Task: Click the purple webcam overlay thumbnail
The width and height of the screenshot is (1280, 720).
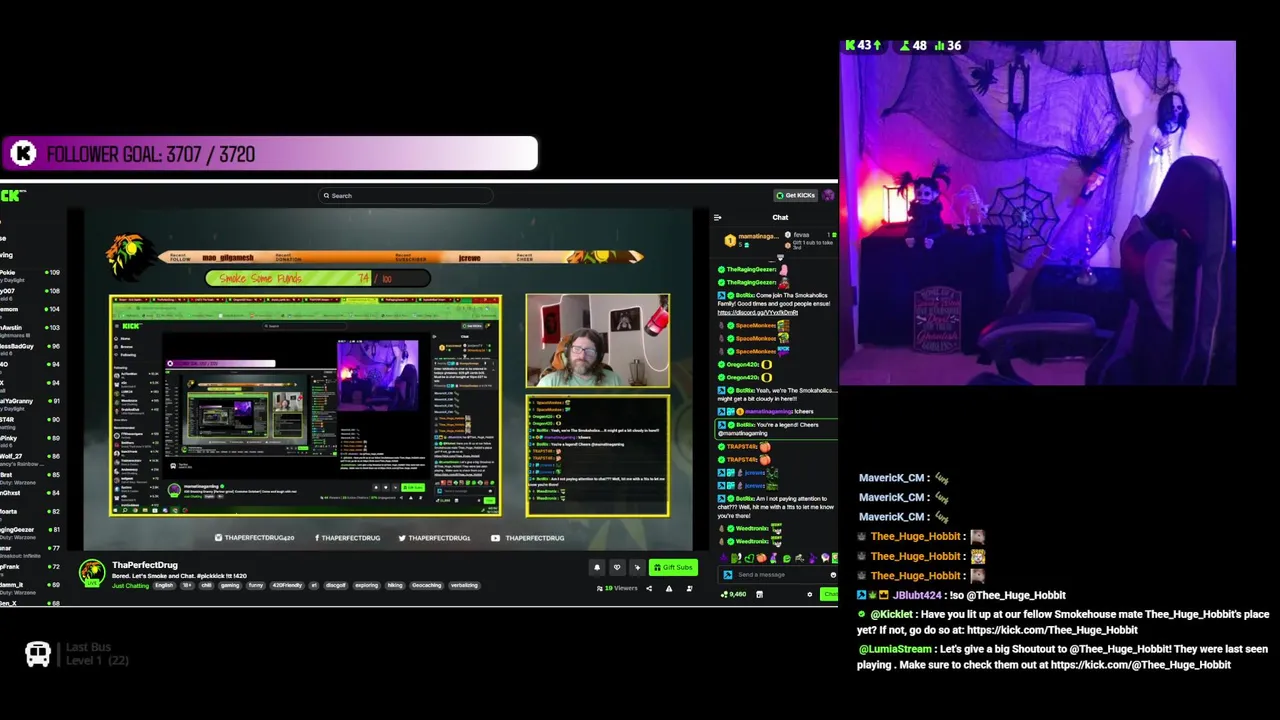Action: pos(1037,213)
